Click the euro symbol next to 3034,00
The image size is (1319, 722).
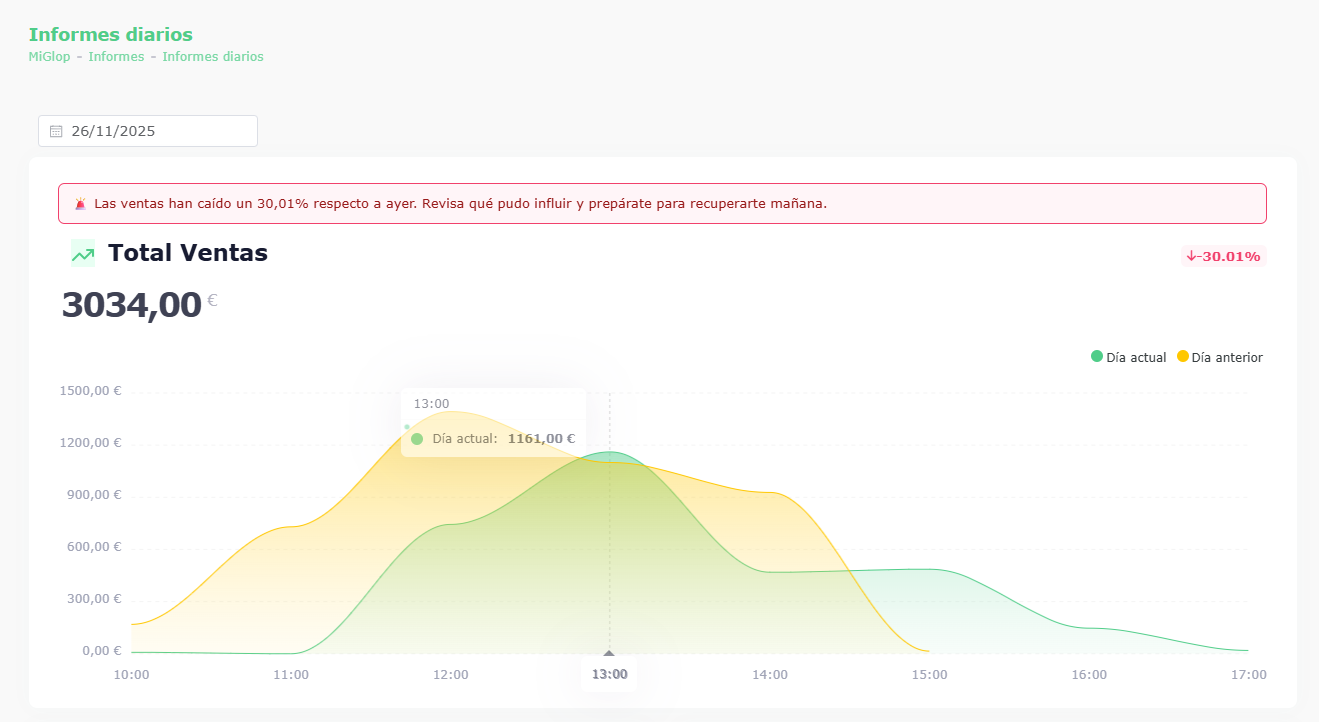[x=212, y=300]
